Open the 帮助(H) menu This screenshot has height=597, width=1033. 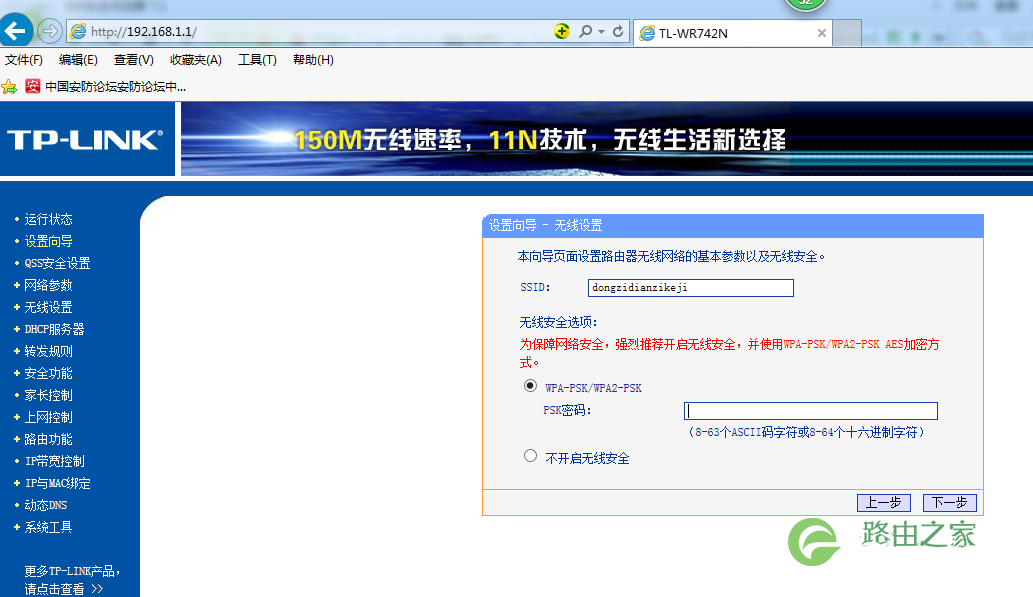coord(313,60)
